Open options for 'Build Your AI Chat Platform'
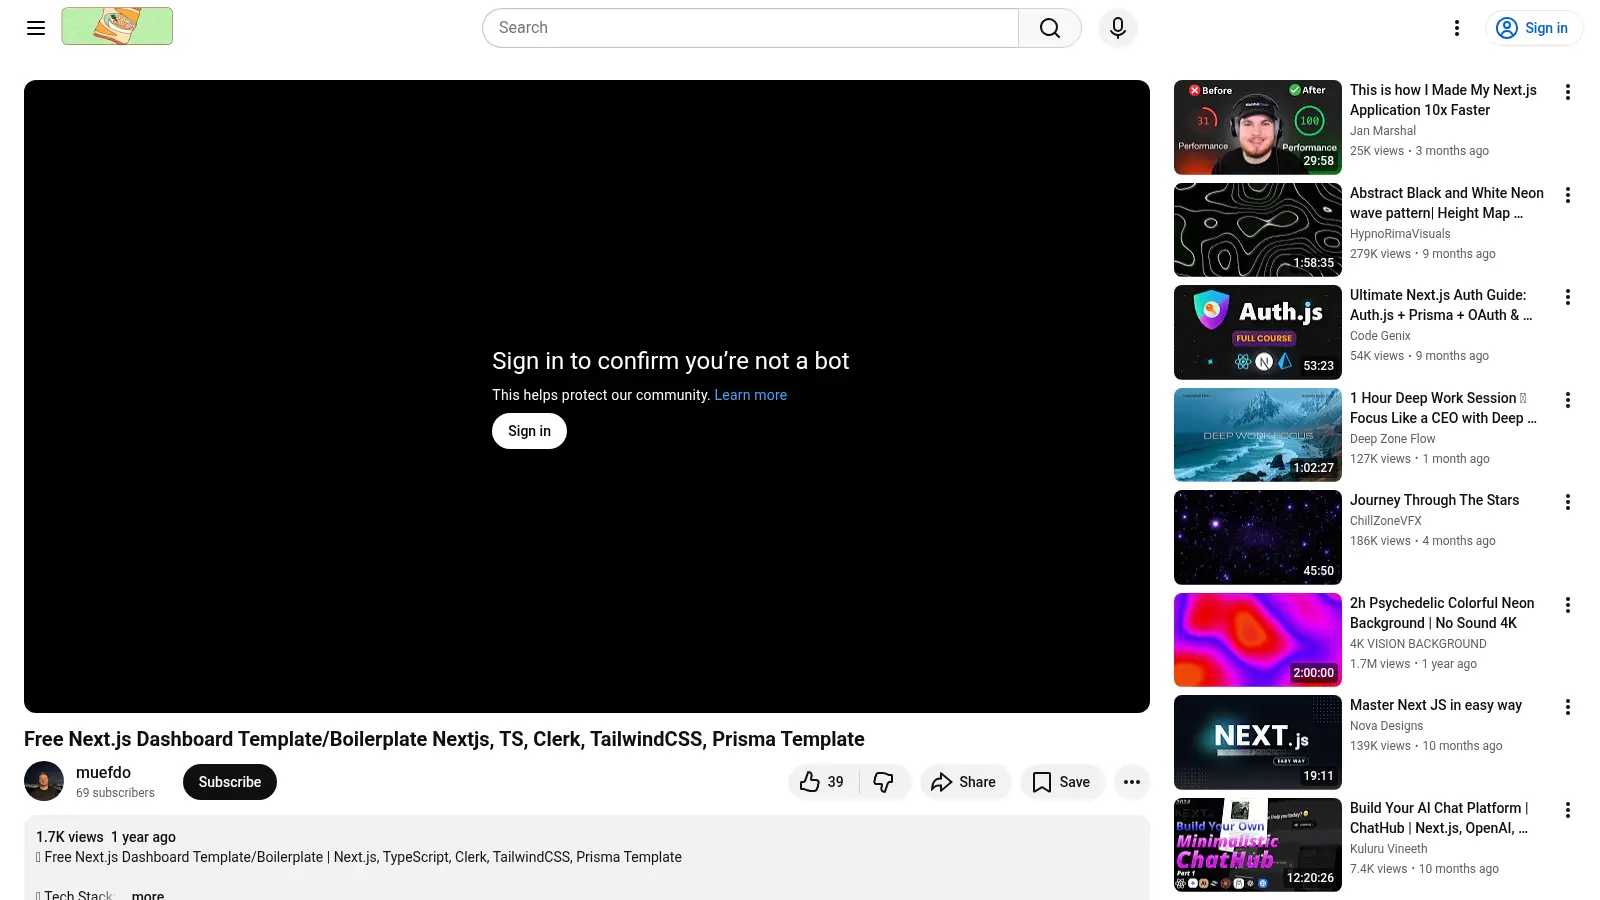Screen dimensions: 1600x900 coord(1568,810)
